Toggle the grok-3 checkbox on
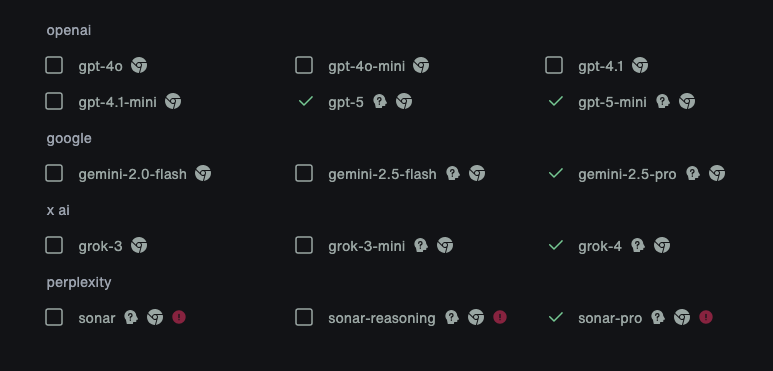773x371 pixels. point(54,245)
